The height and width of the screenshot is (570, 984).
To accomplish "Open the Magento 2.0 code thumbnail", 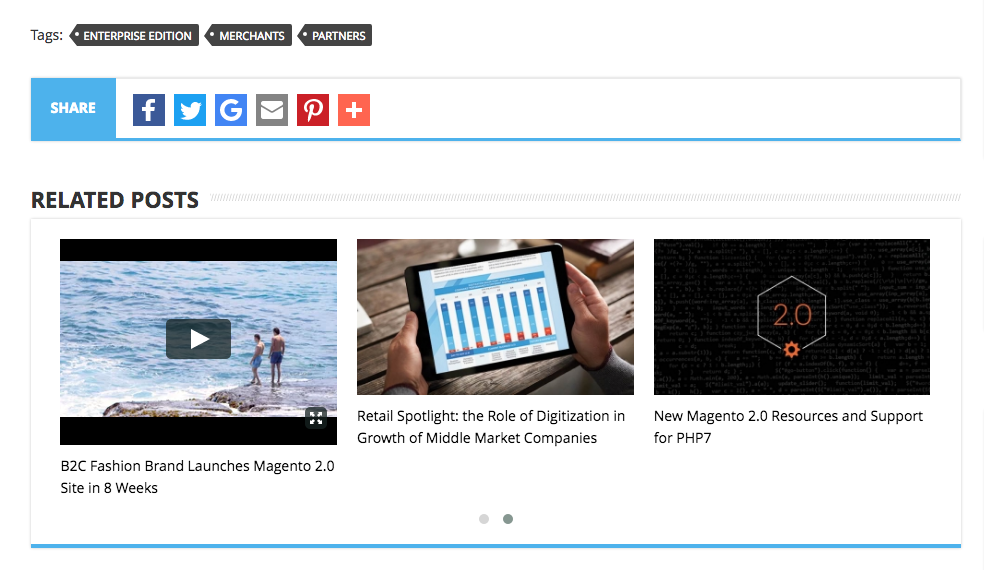I will point(791,316).
